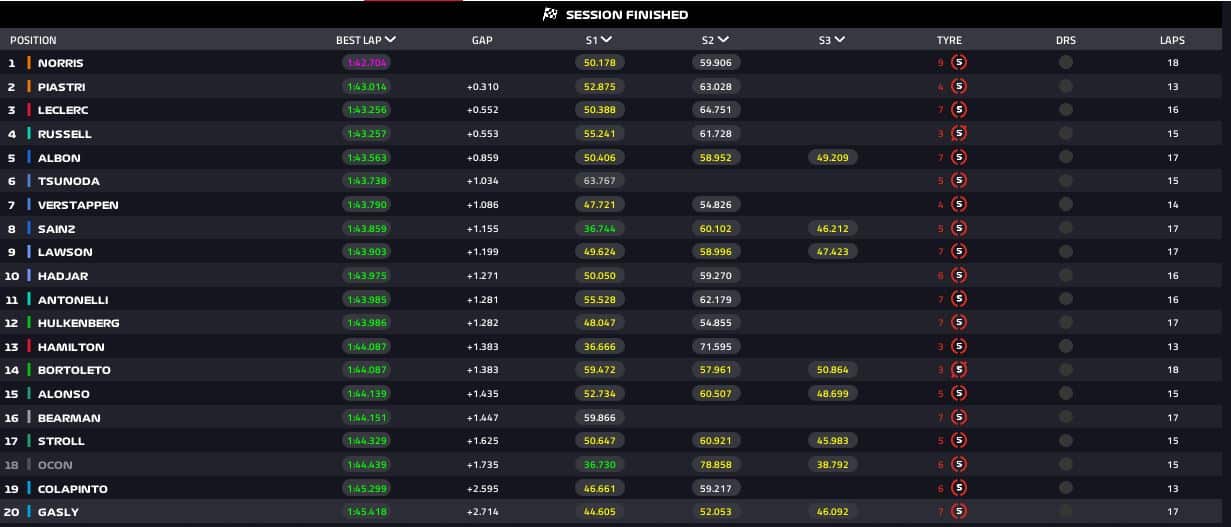Click the Position column header

(x=33, y=41)
